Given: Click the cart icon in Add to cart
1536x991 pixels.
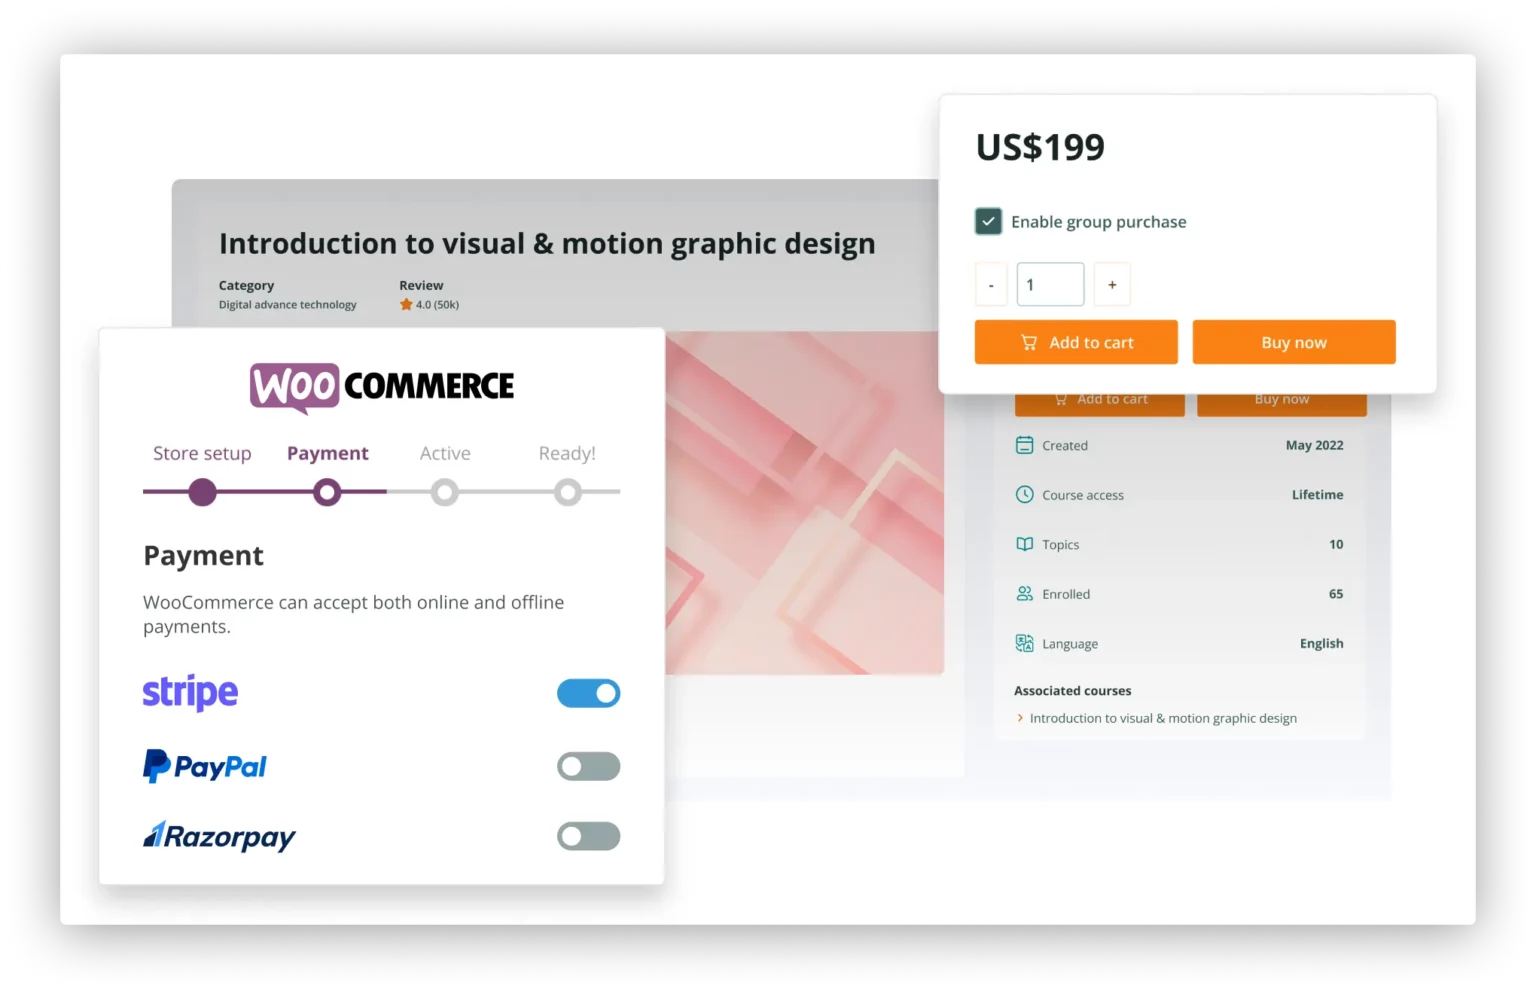Looking at the screenshot, I should click(x=1028, y=342).
